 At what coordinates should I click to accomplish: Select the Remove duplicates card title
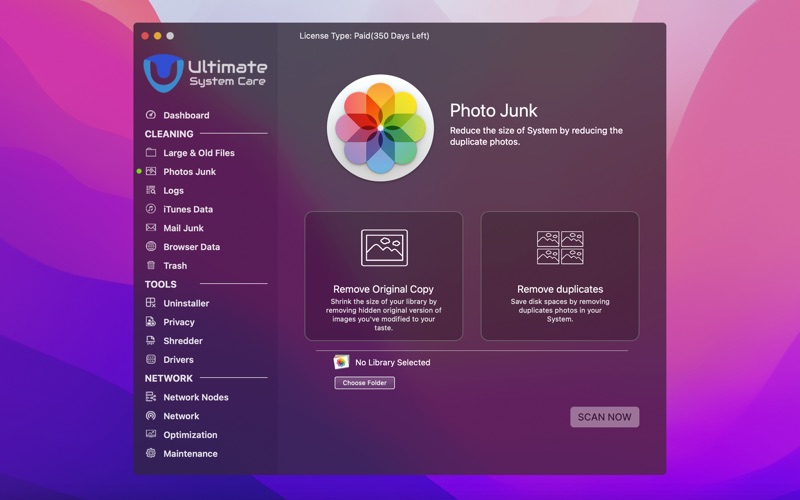560,289
